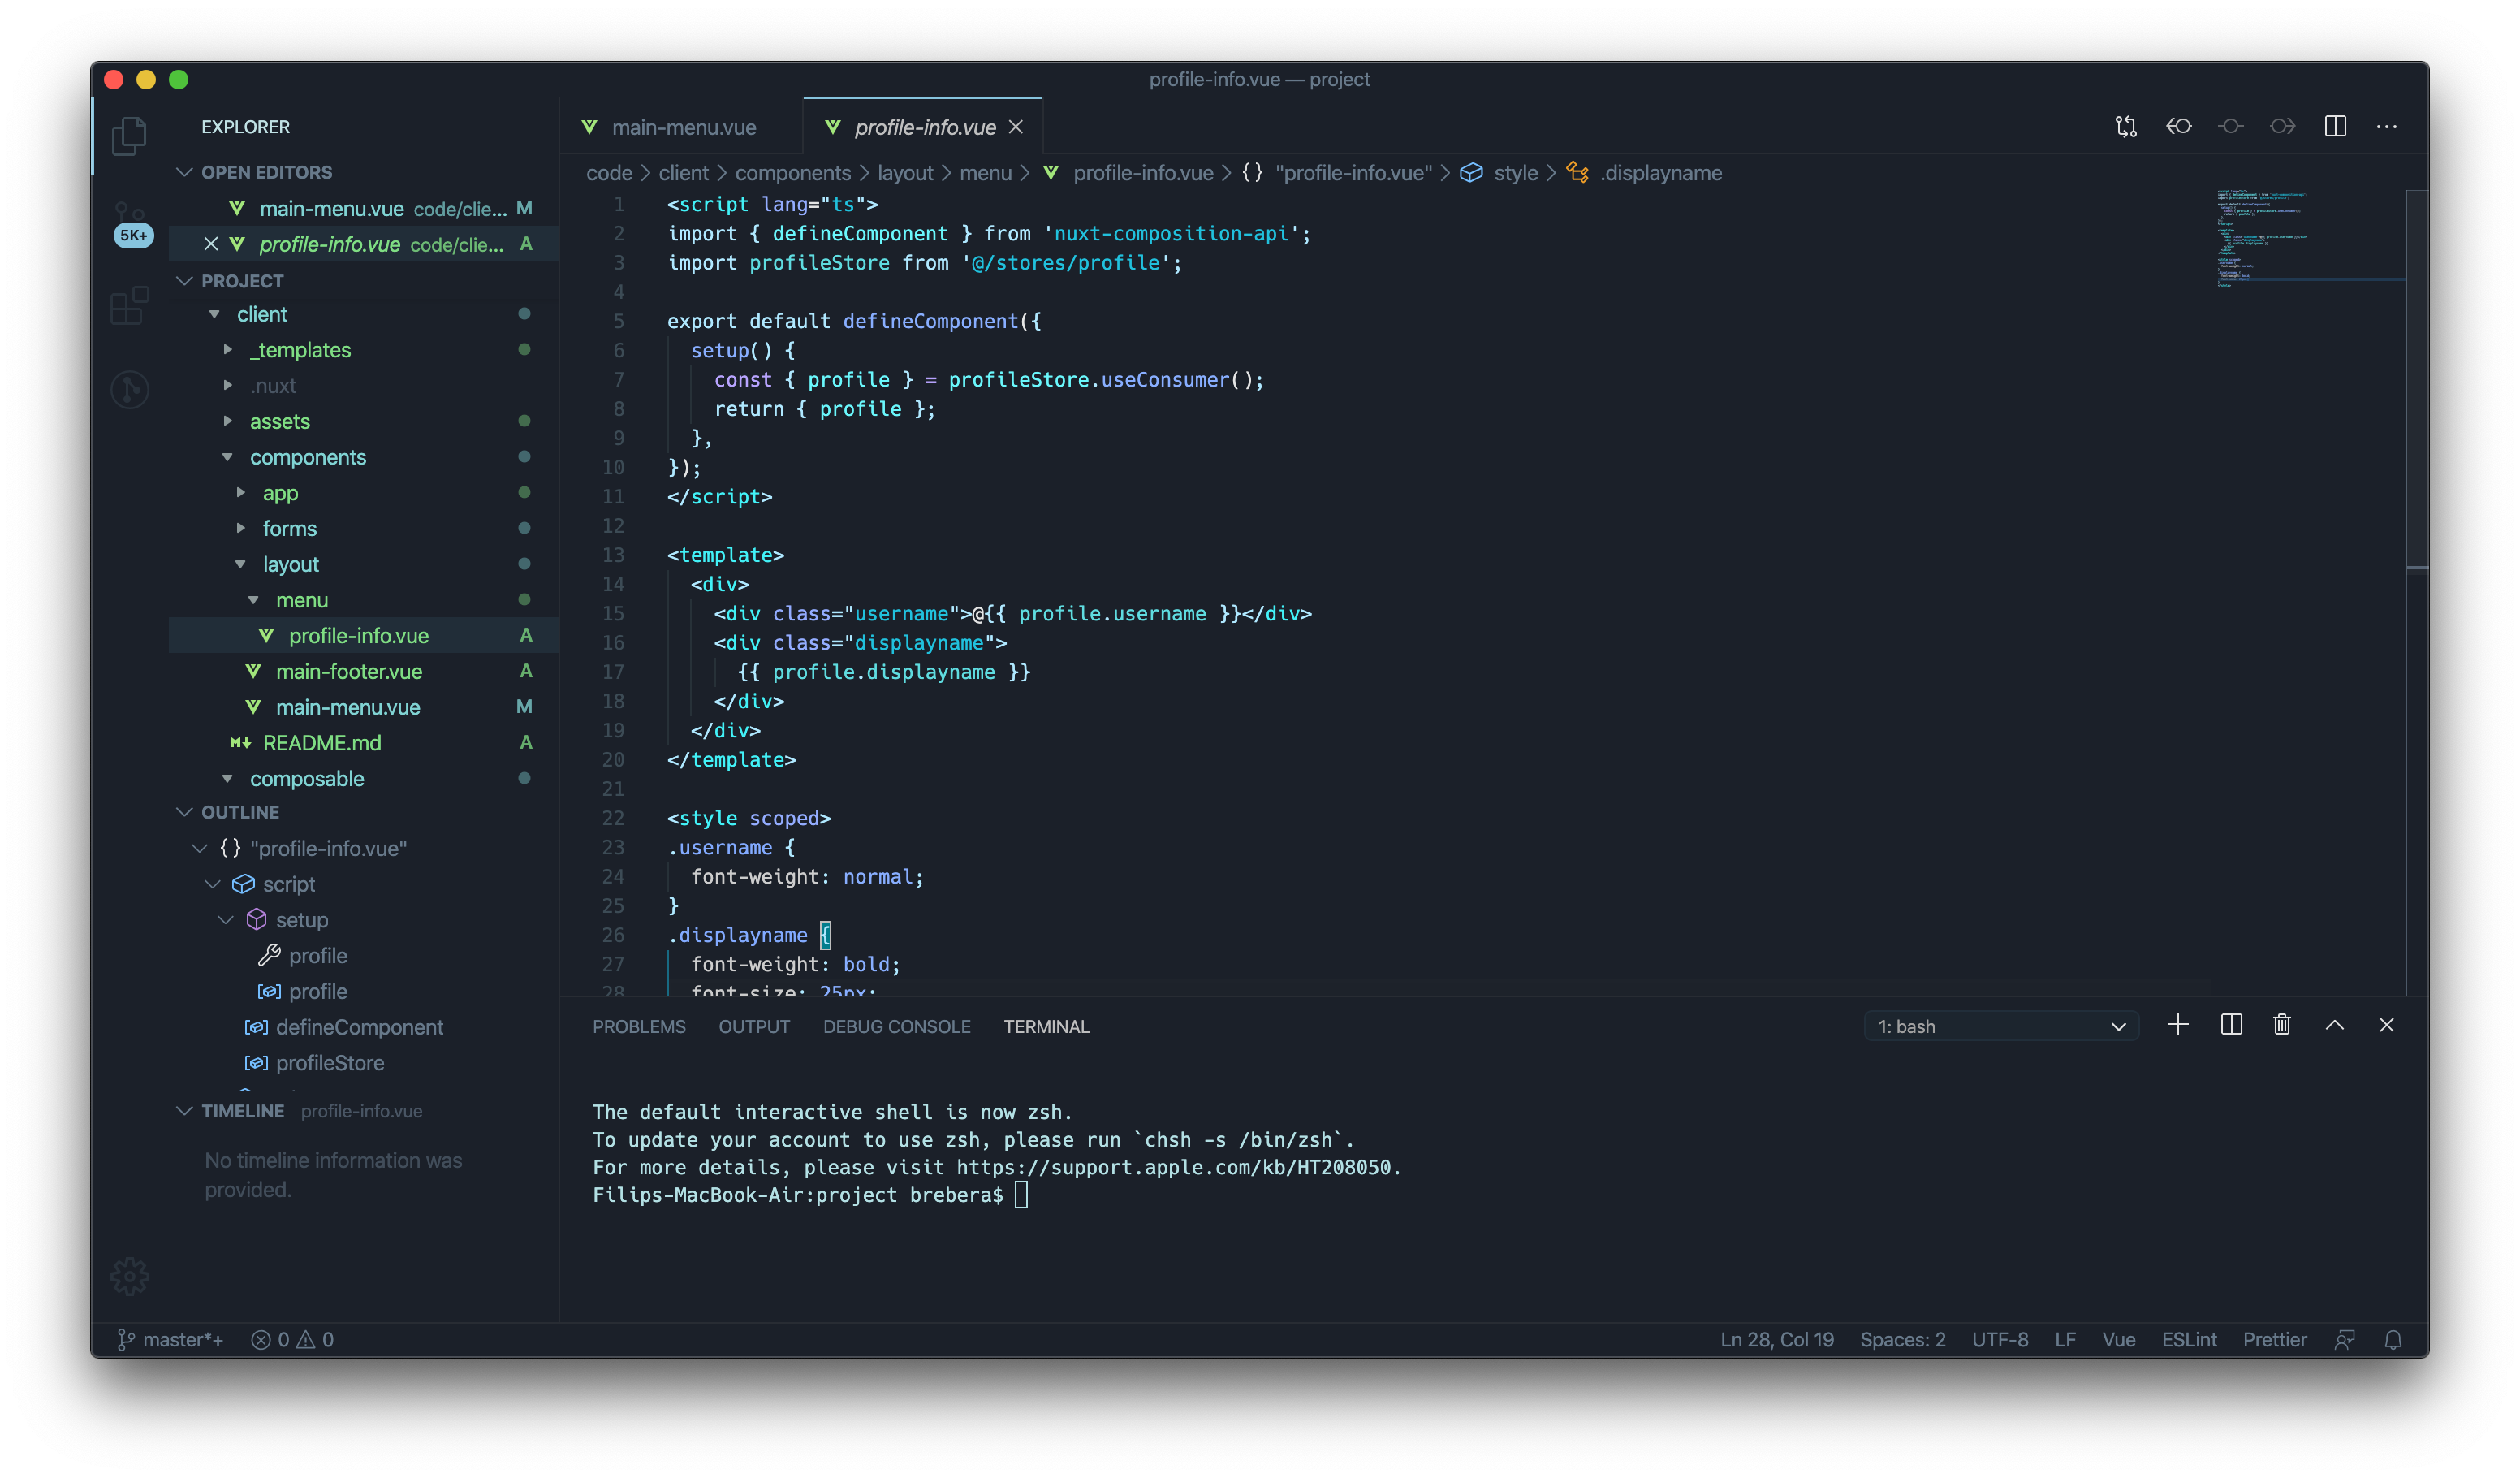This screenshot has width=2520, height=1478.
Task: Click the new terminal plus button
Action: [x=2177, y=1026]
